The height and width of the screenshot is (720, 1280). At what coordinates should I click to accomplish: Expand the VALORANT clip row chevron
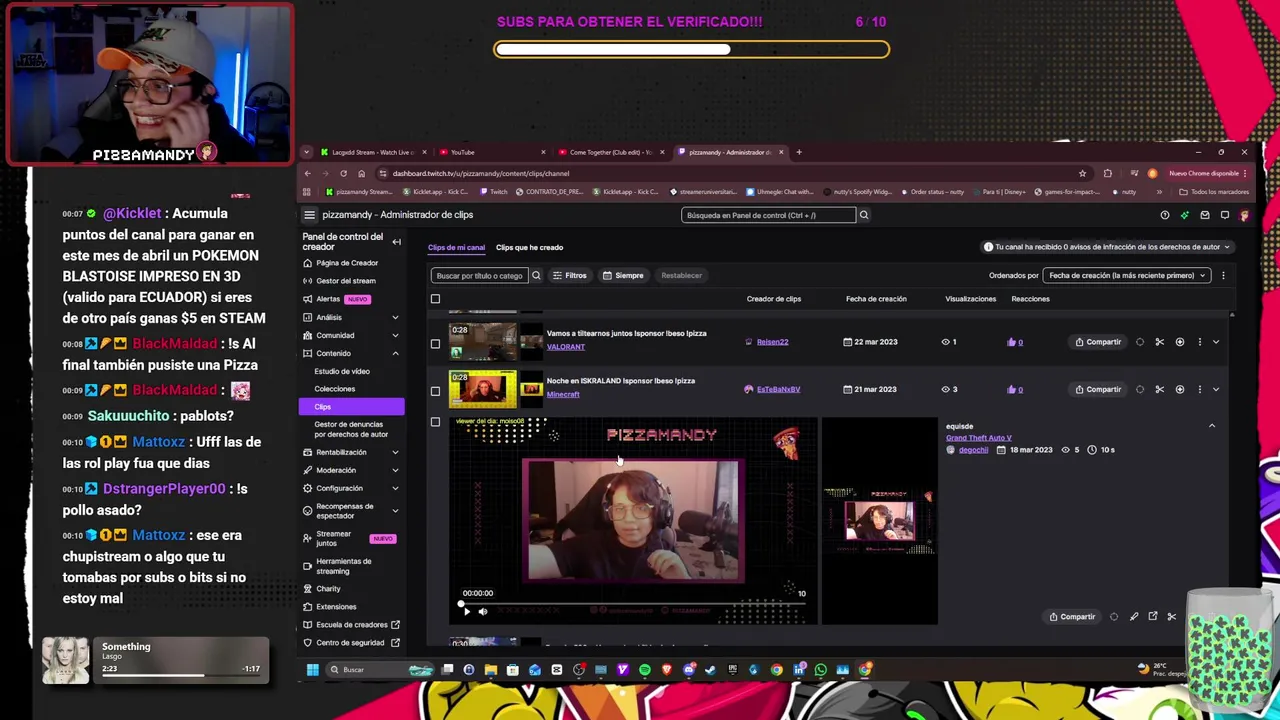[x=1216, y=342]
